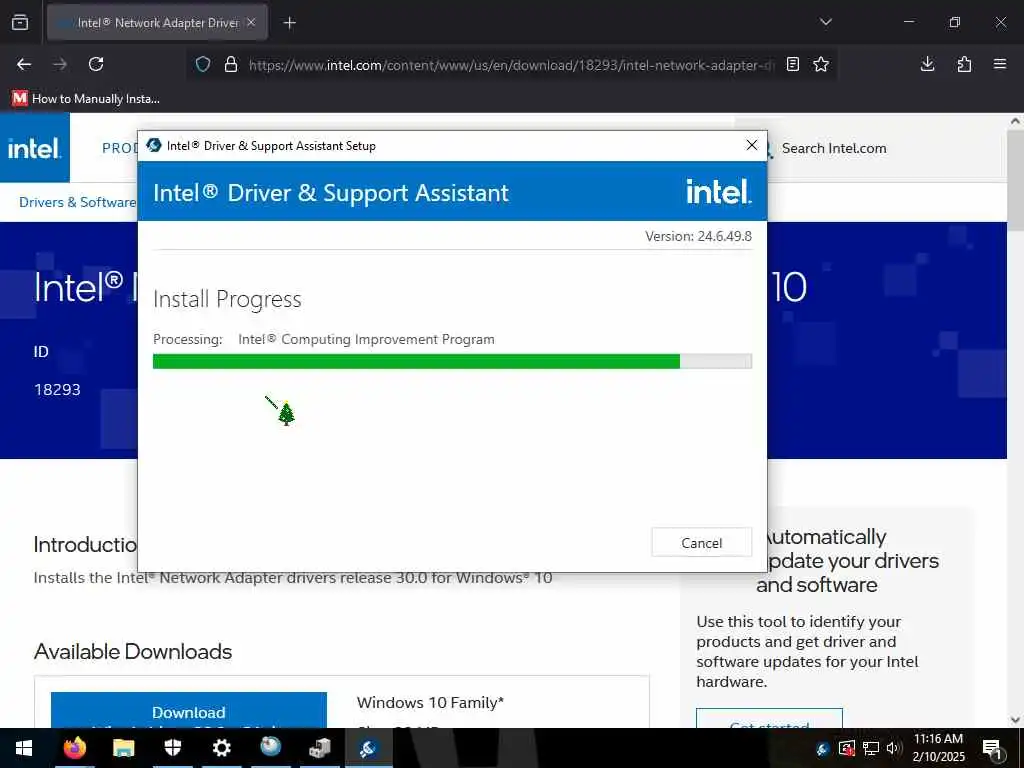This screenshot has width=1024, height=768.
Task: Open Firefox from the taskbar
Action: [x=74, y=748]
